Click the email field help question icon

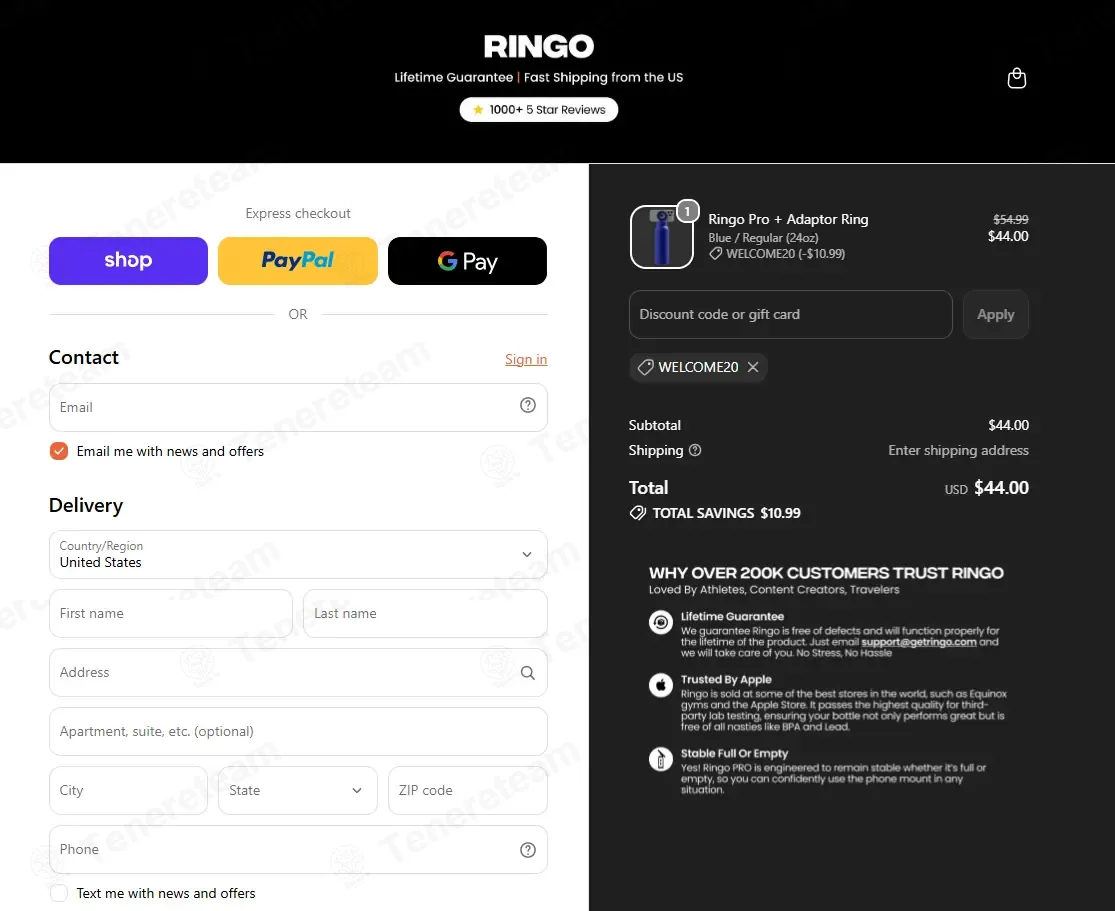click(x=528, y=405)
